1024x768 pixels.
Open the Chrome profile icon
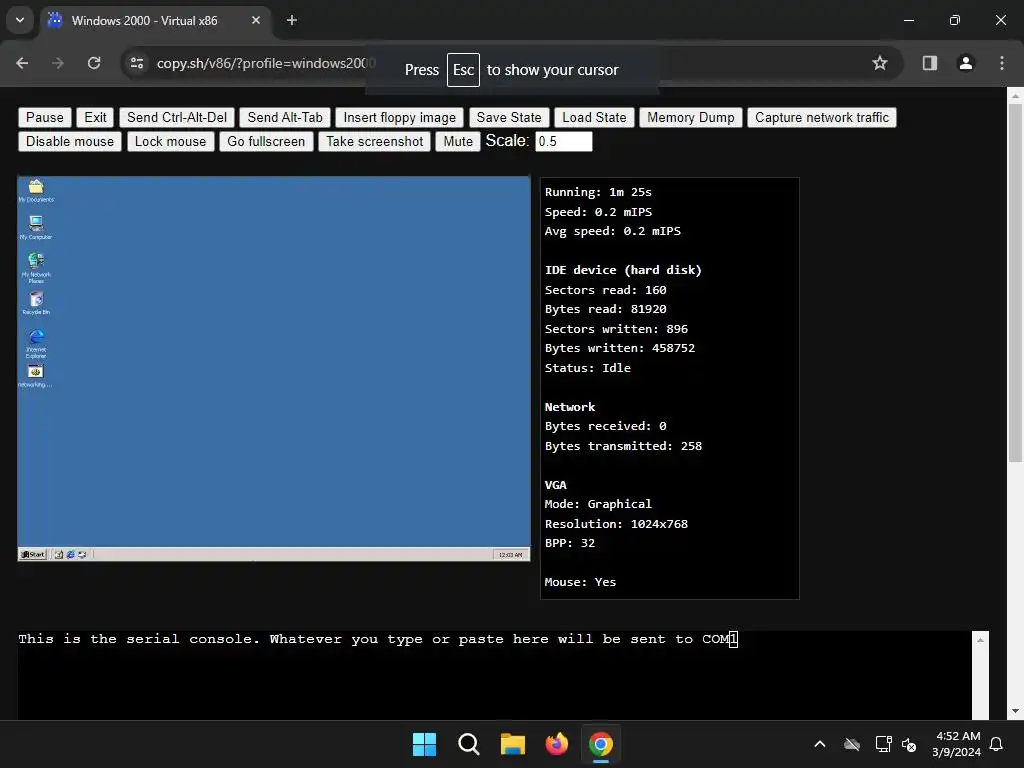[x=966, y=63]
